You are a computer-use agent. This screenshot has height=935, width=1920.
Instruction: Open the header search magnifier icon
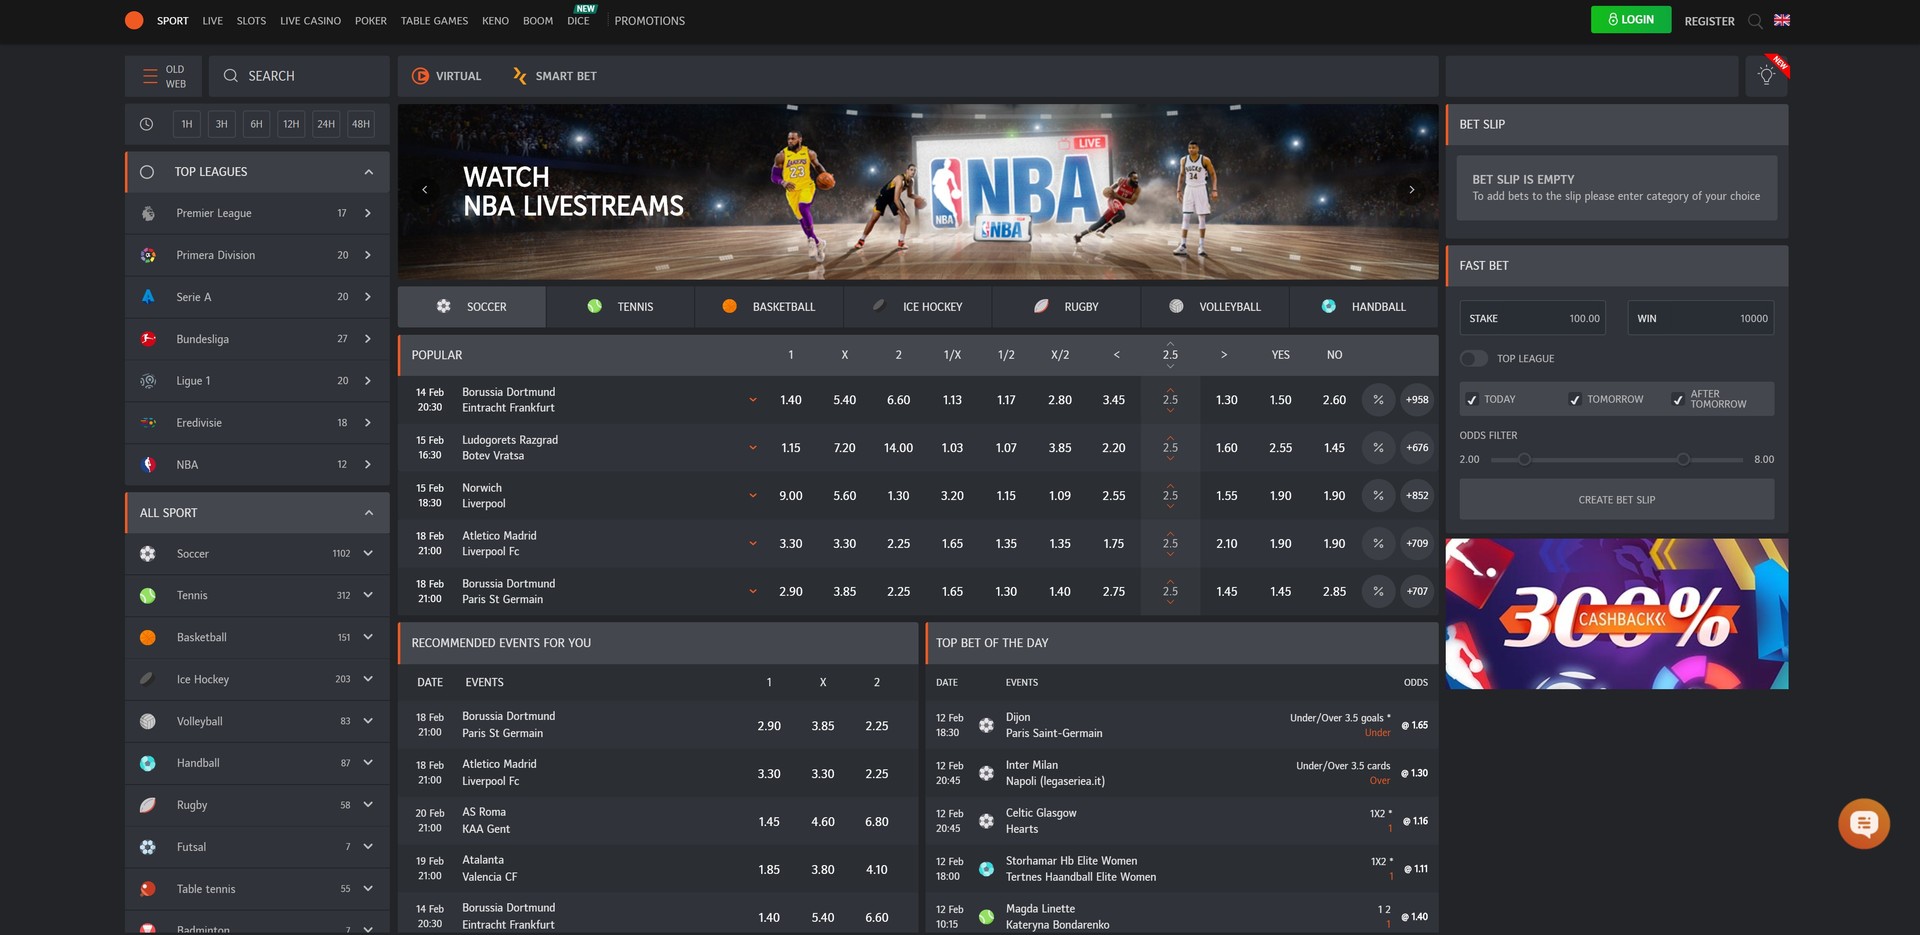click(x=1755, y=21)
